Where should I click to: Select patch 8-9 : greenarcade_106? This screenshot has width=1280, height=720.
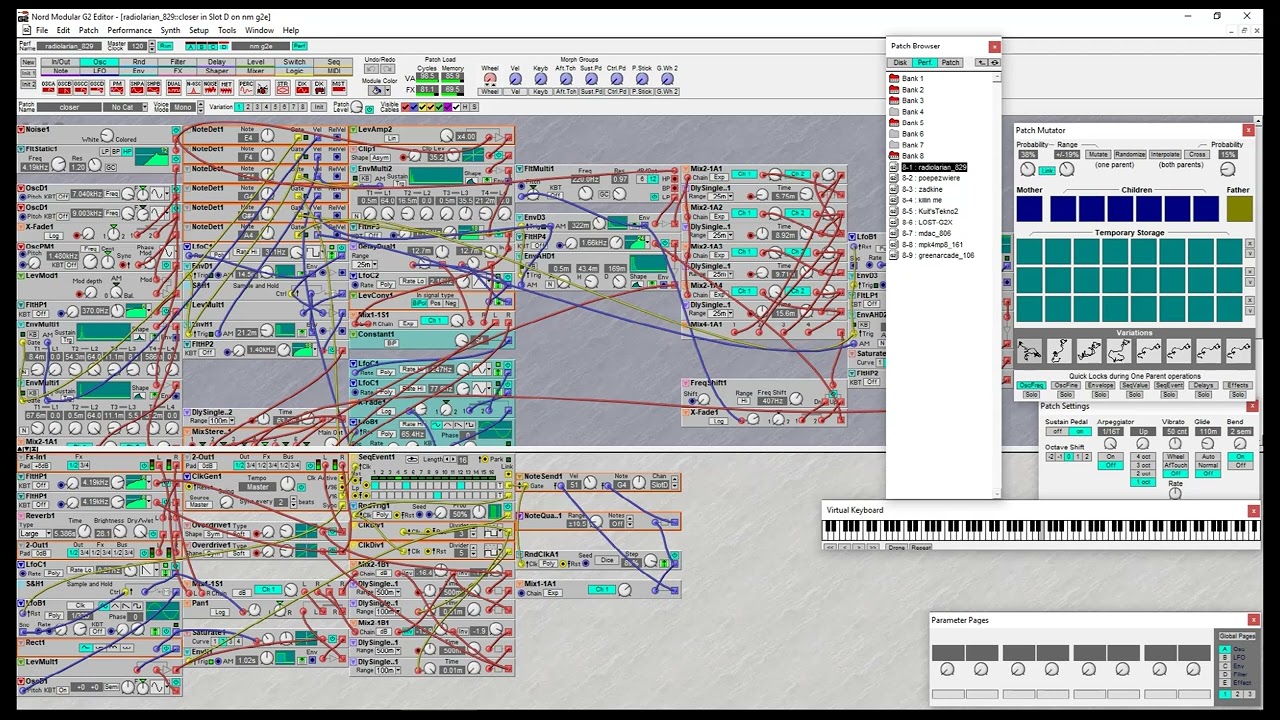(x=937, y=255)
